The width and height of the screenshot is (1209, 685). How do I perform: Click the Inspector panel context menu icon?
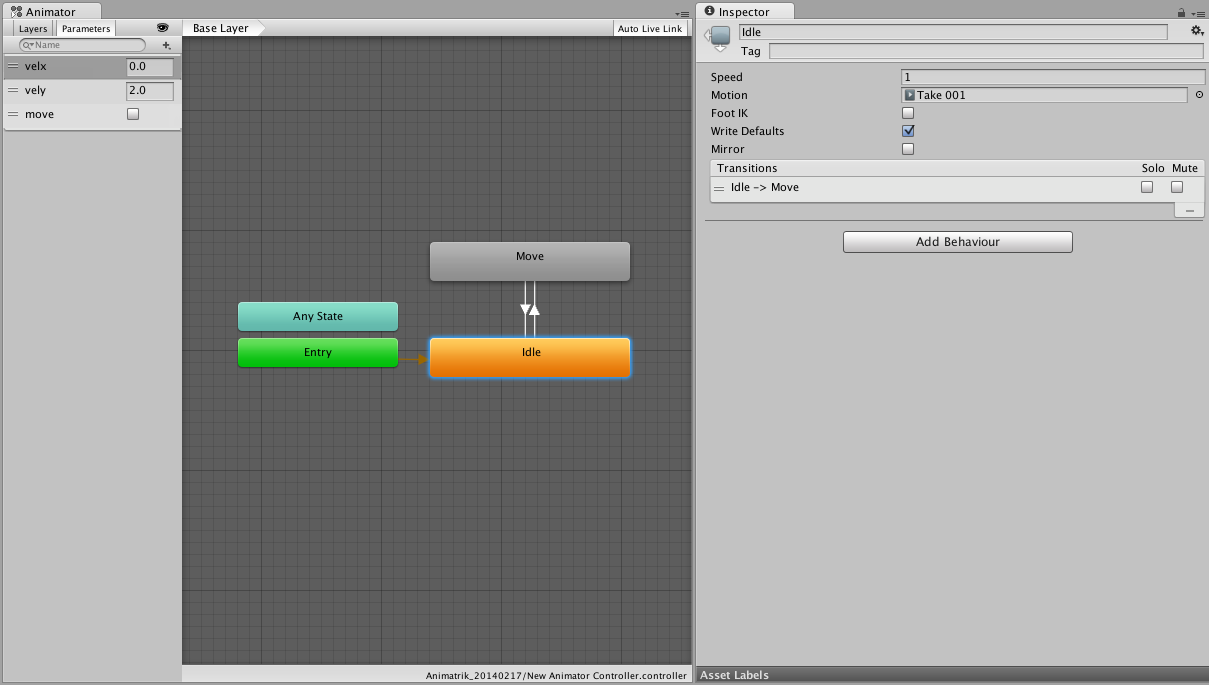[x=1198, y=11]
